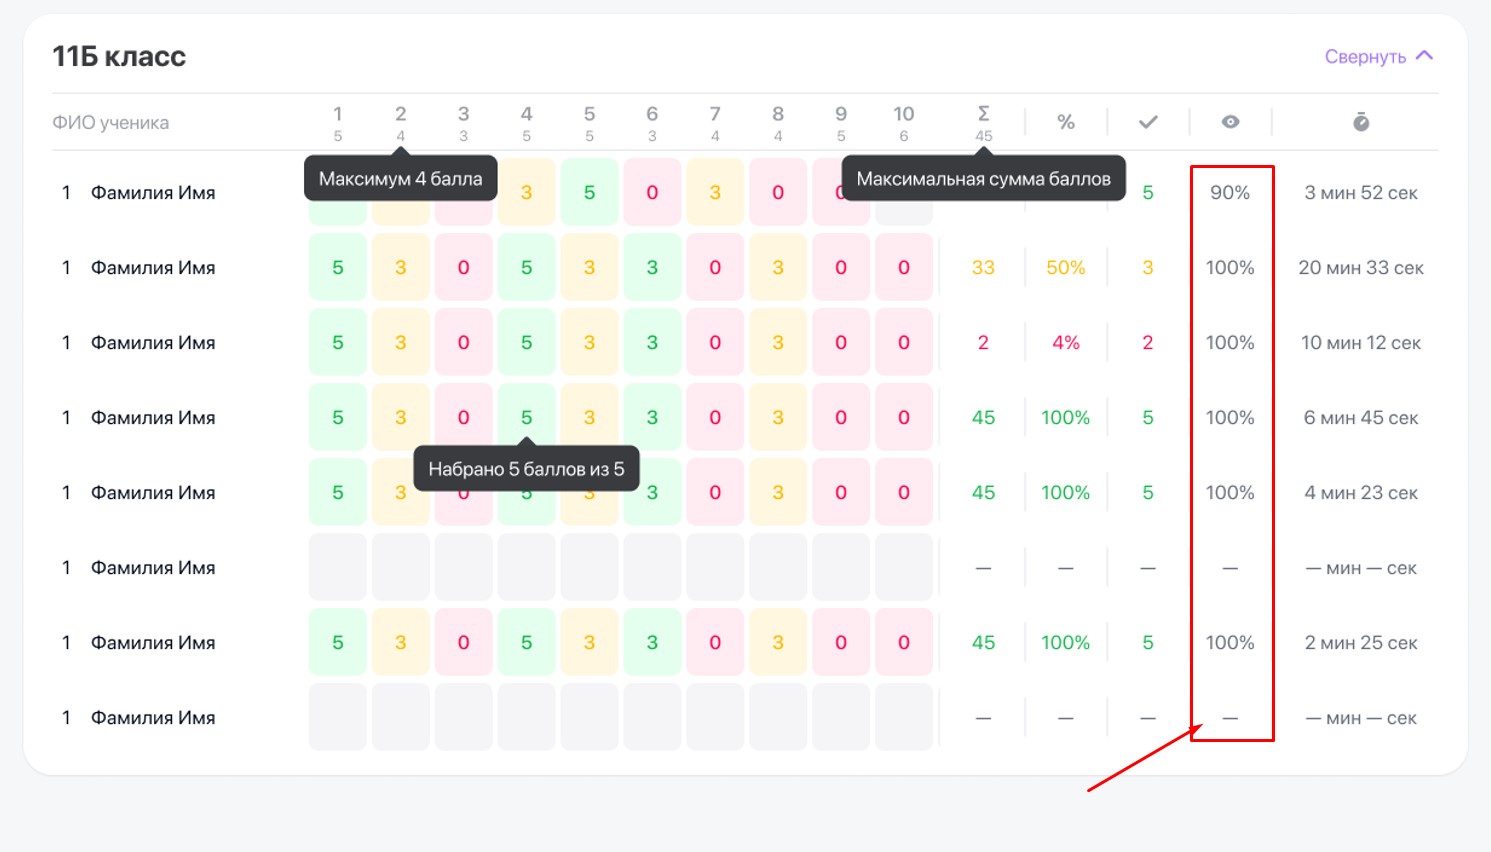
Task: Click the eye icon column header
Action: click(x=1230, y=122)
